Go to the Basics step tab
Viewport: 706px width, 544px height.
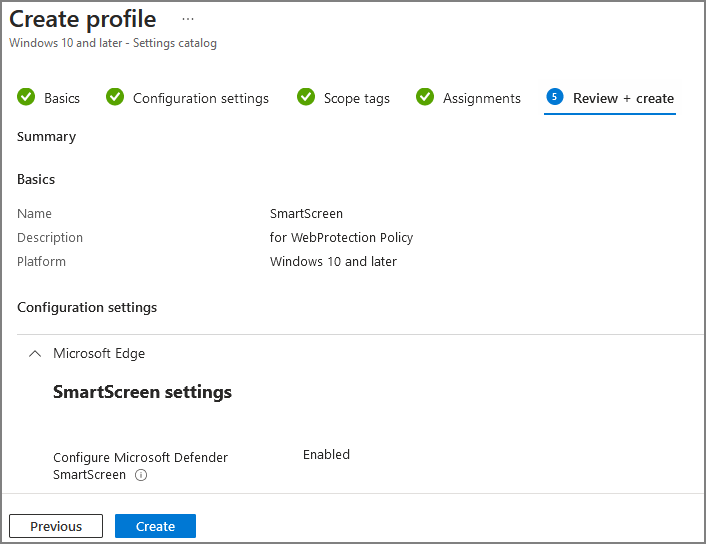pyautogui.click(x=49, y=98)
